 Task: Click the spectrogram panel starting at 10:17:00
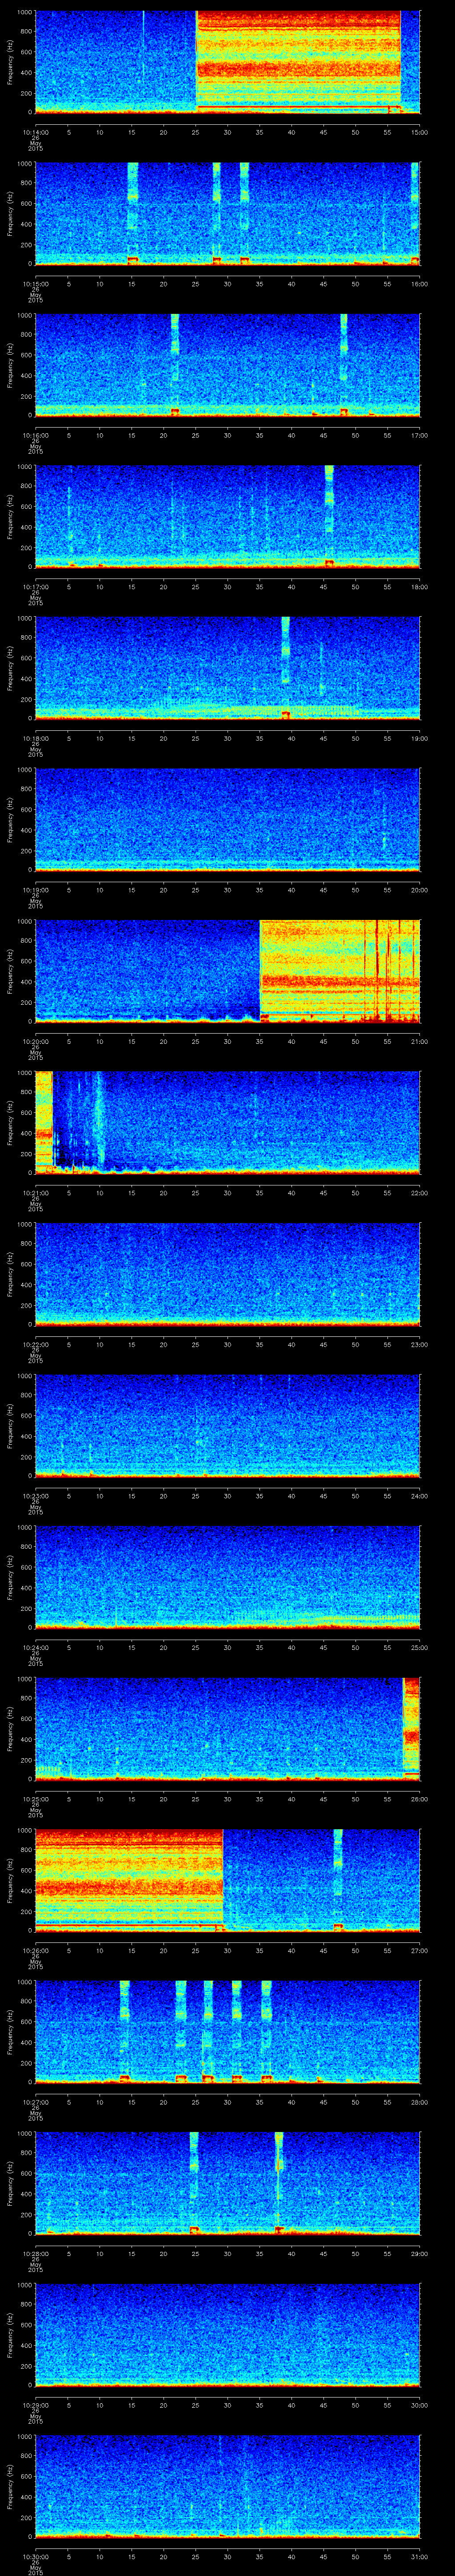[x=228, y=517]
